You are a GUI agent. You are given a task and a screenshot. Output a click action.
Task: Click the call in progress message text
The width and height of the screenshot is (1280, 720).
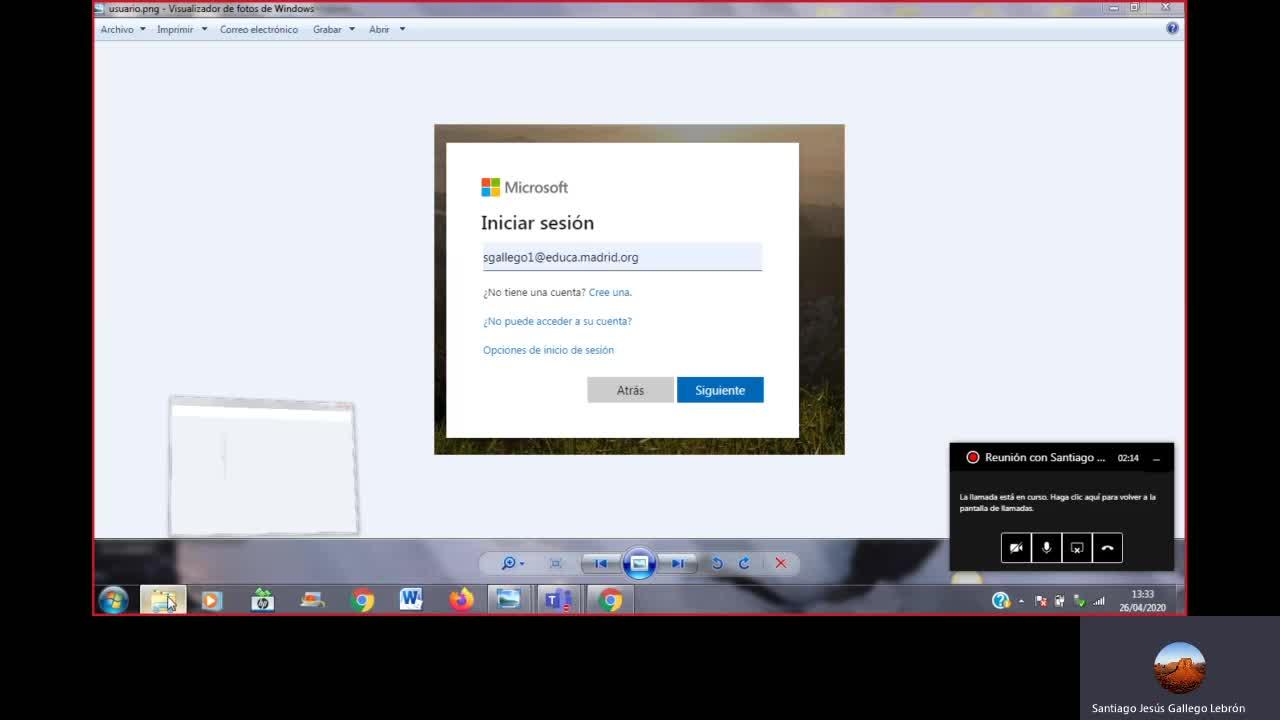click(1057, 502)
